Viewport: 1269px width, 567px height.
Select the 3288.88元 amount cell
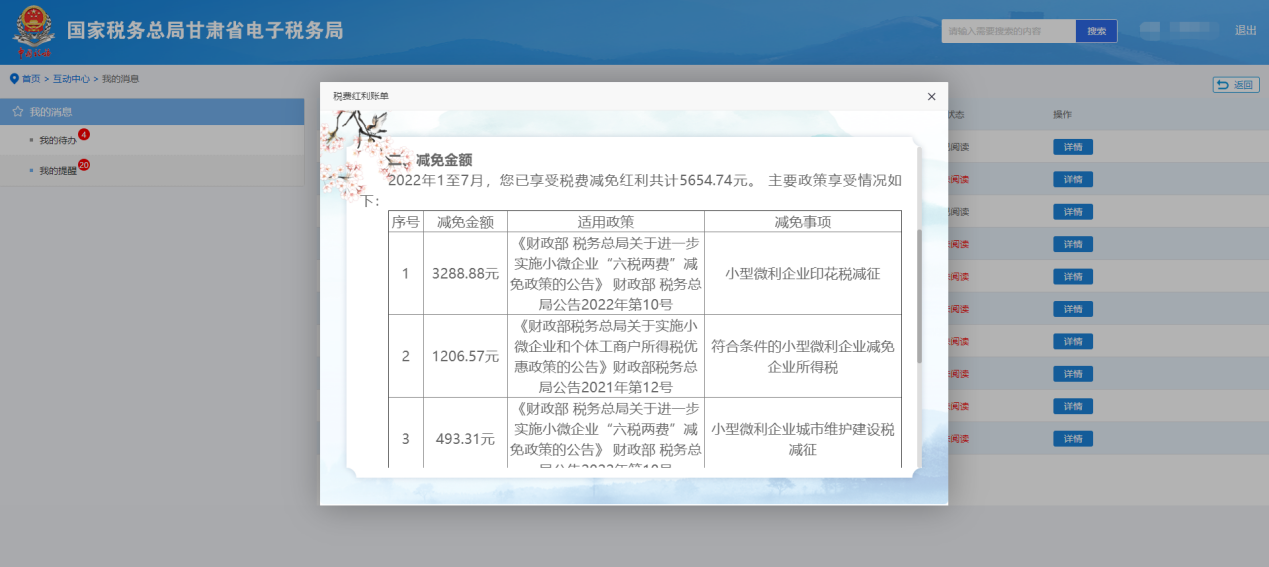click(x=465, y=273)
